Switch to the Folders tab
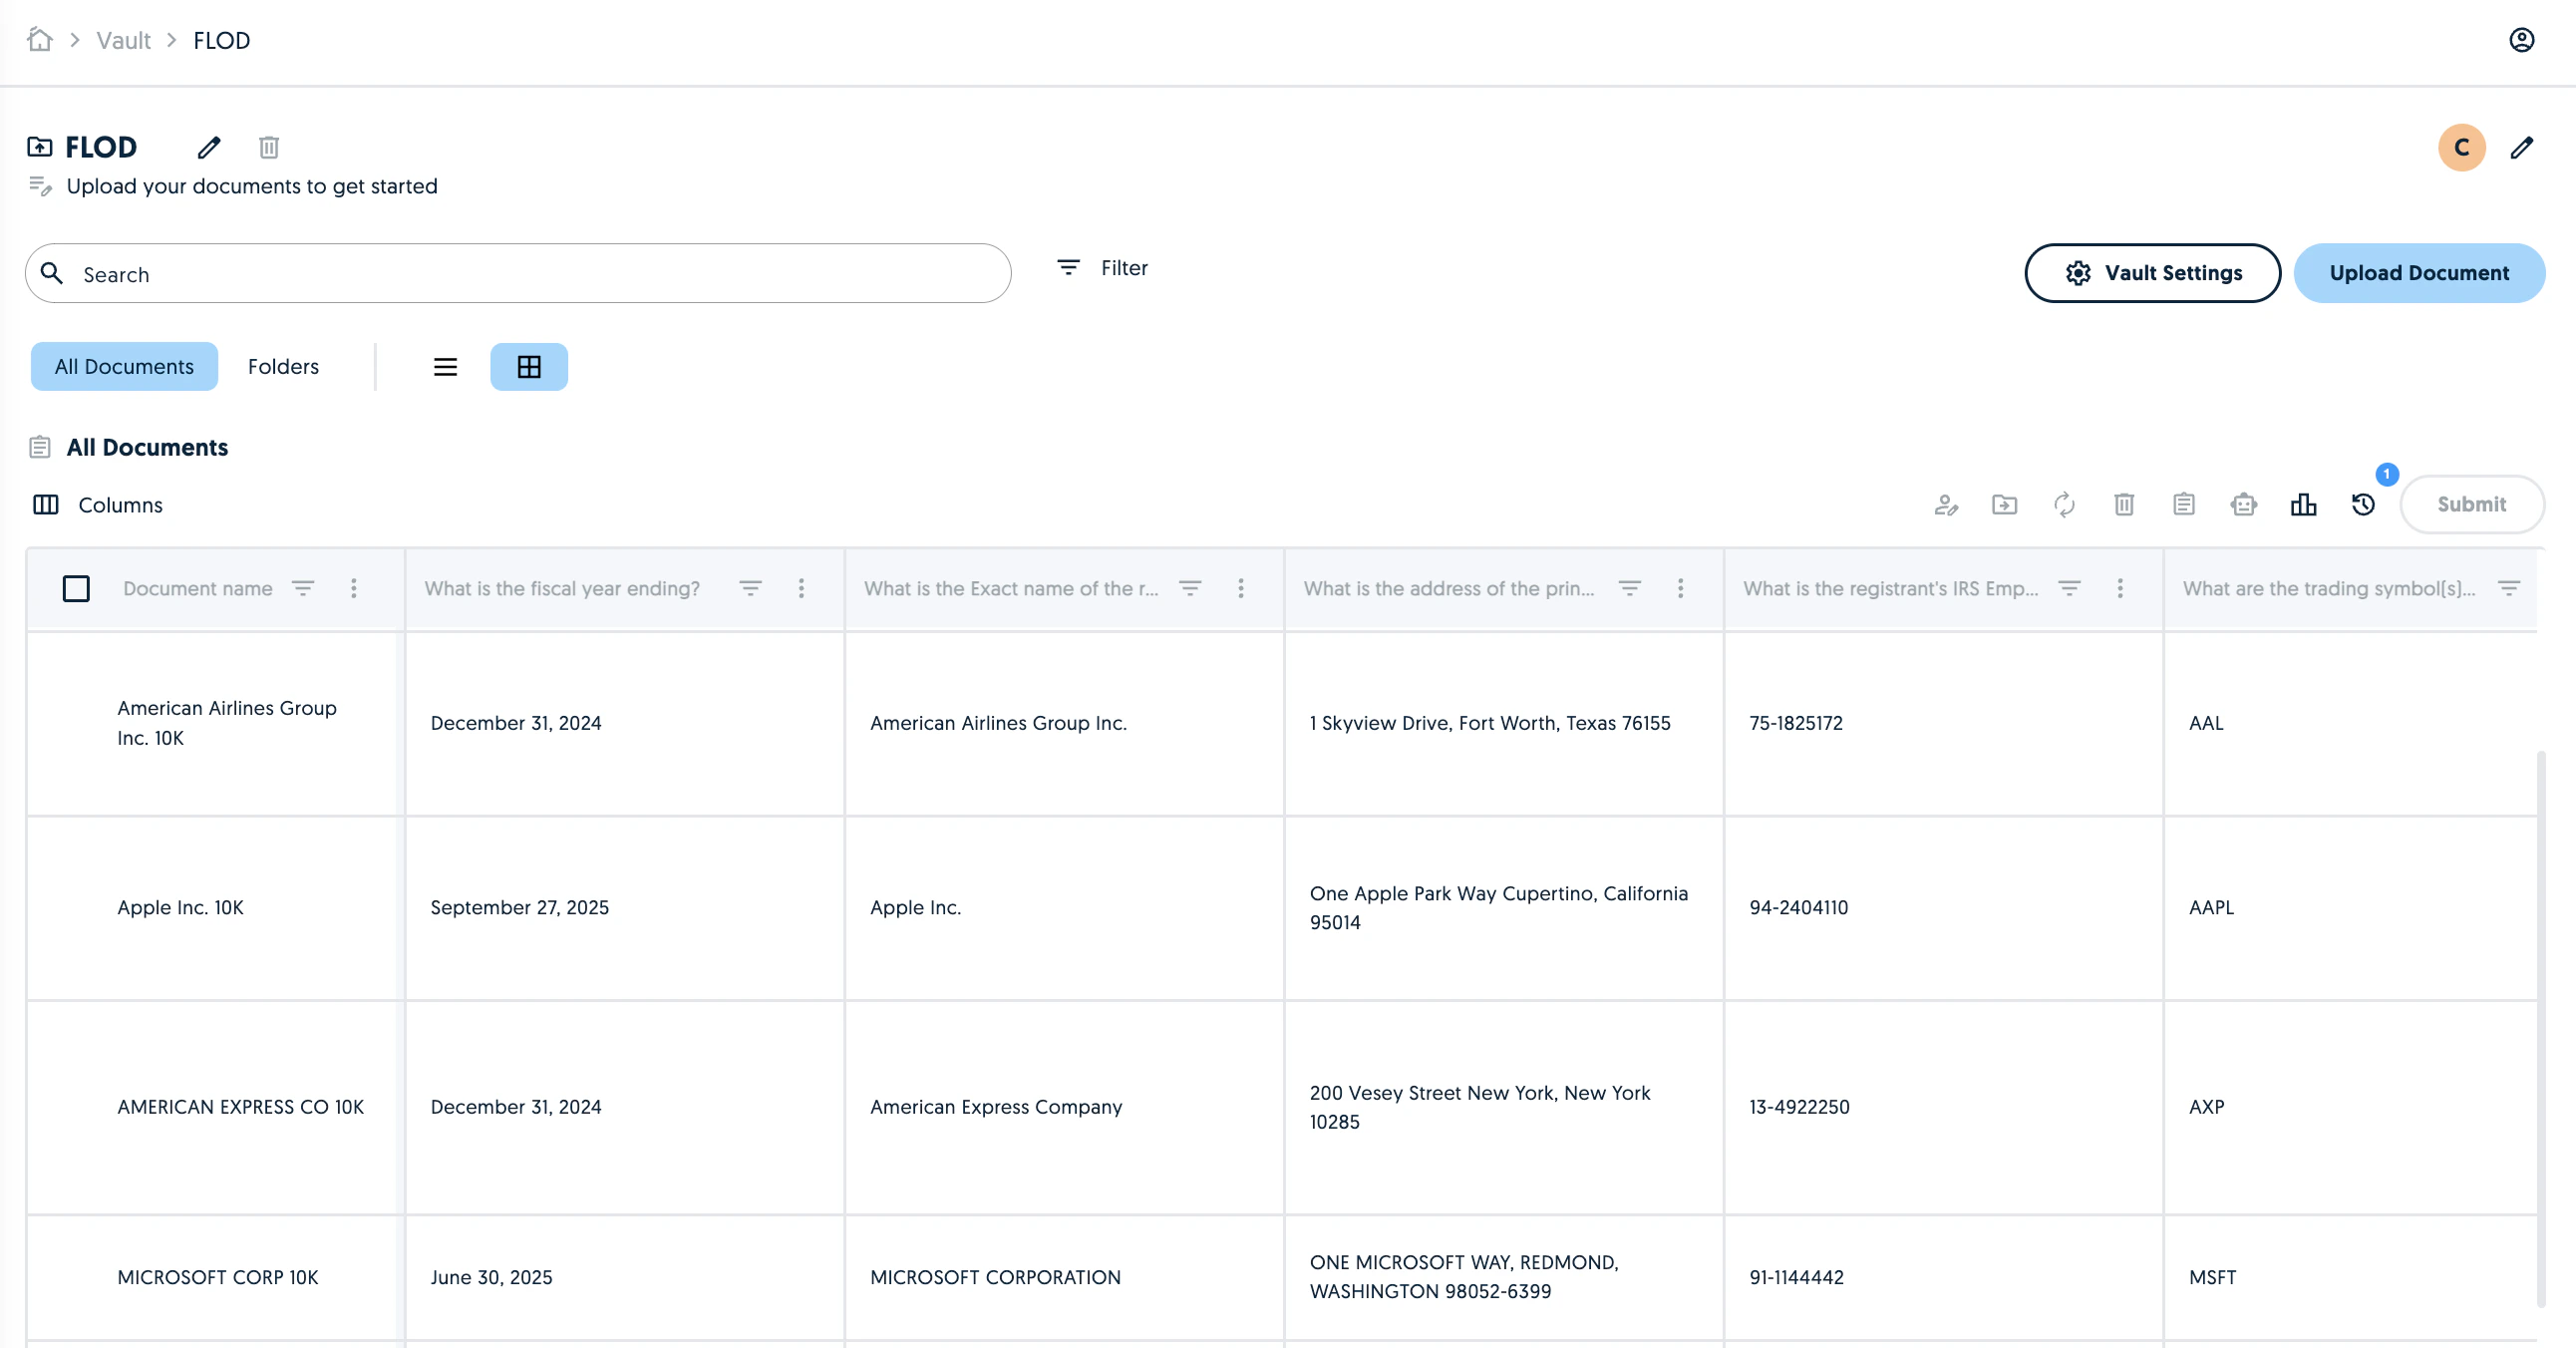Image resolution: width=2576 pixels, height=1348 pixels. tap(283, 367)
